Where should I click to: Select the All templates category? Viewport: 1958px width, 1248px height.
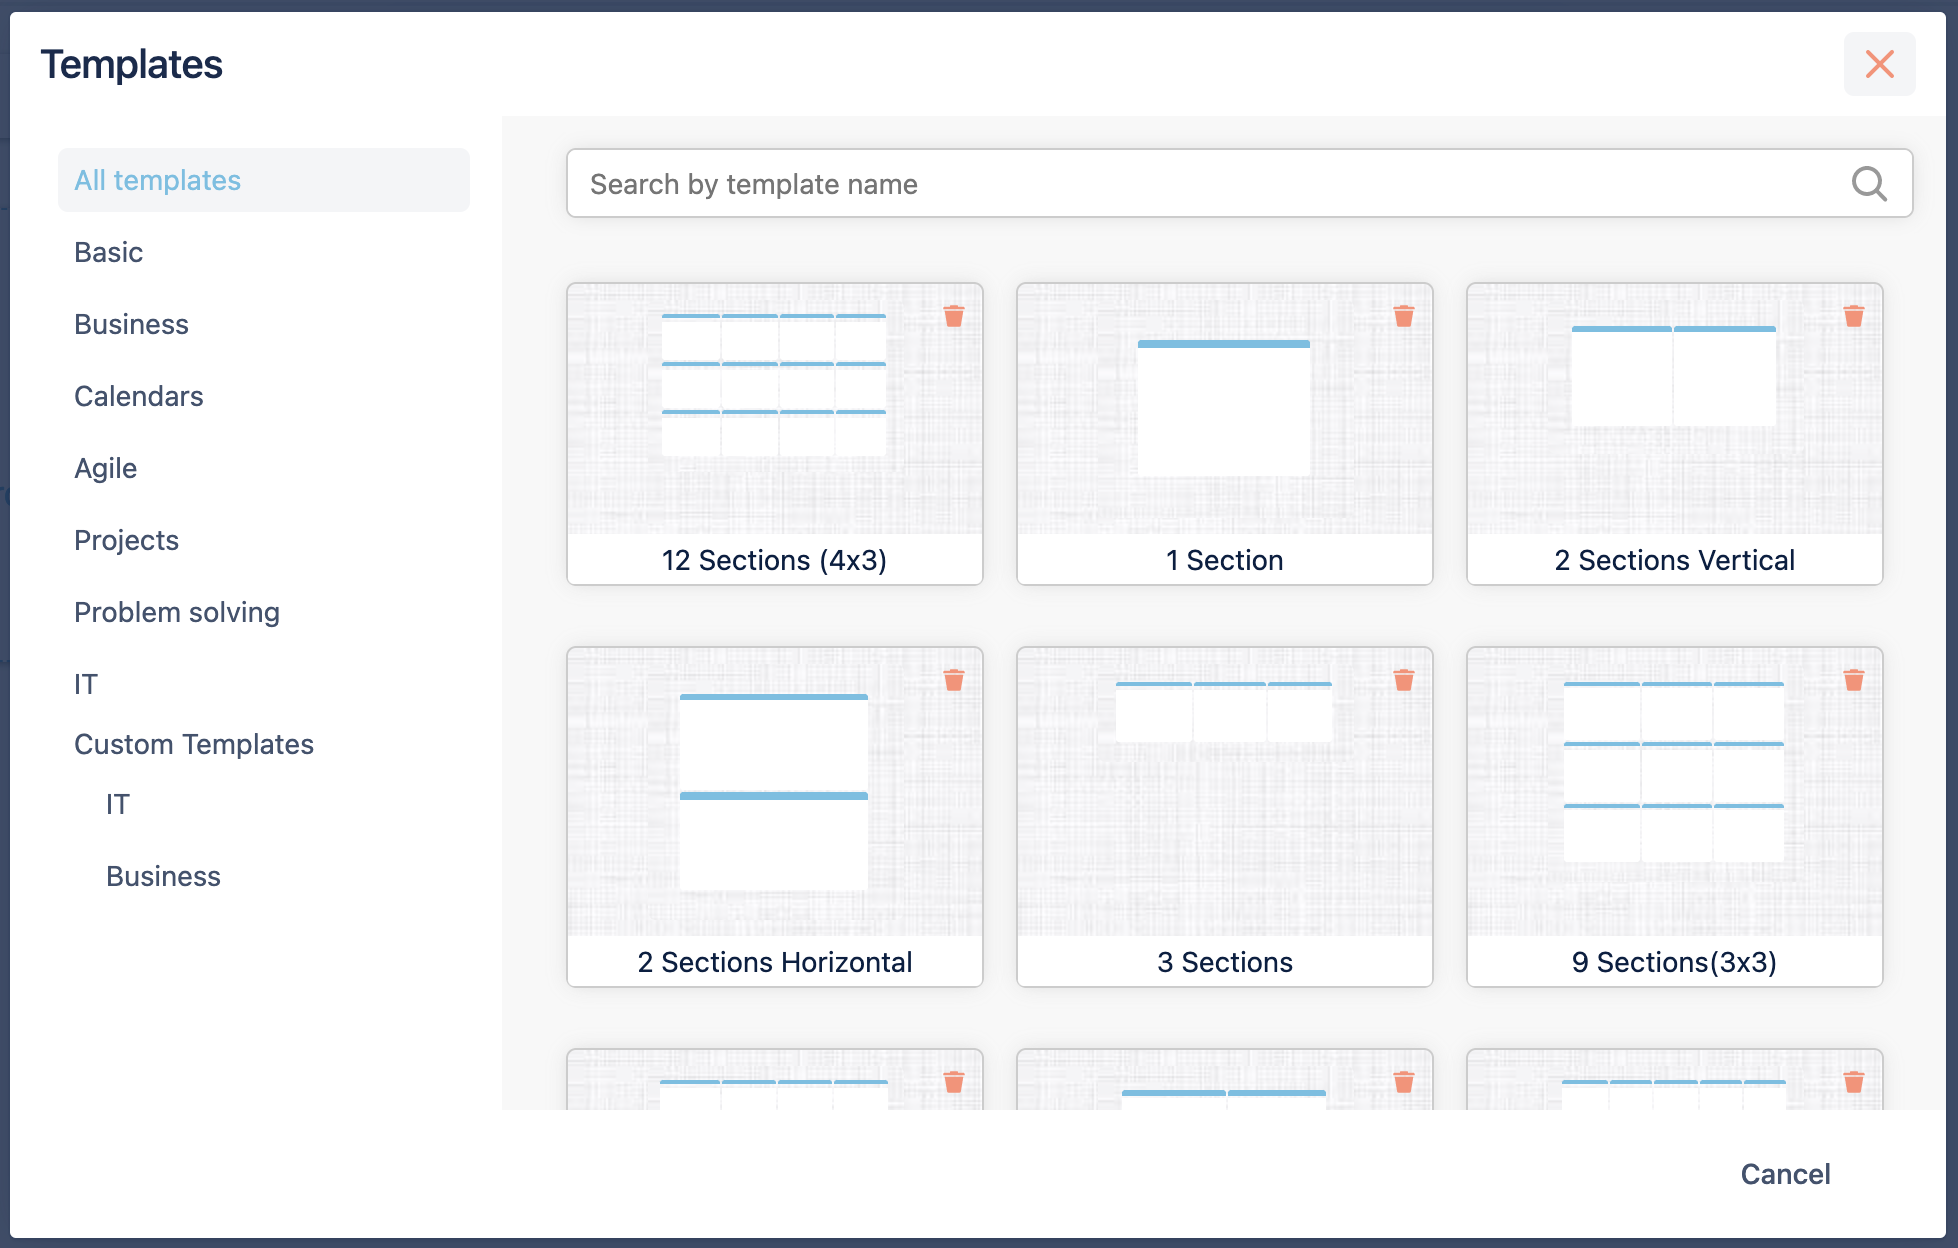point(158,180)
